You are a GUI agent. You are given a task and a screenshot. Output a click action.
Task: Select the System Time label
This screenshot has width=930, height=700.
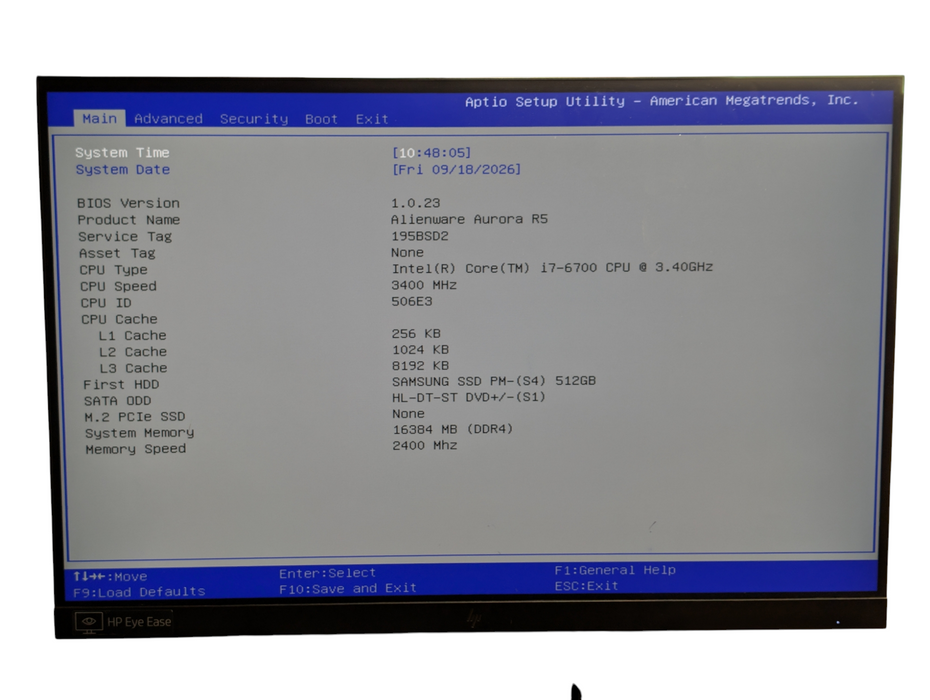122,152
